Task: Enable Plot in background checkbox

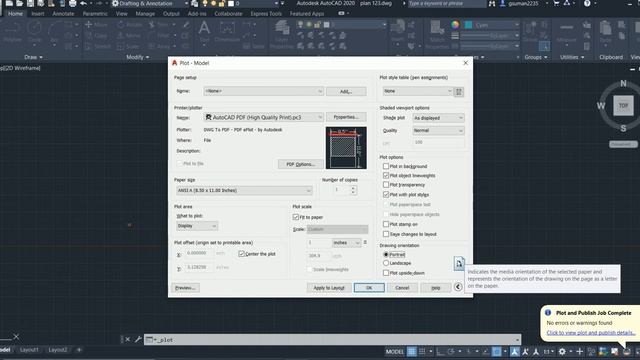Action: click(x=386, y=166)
